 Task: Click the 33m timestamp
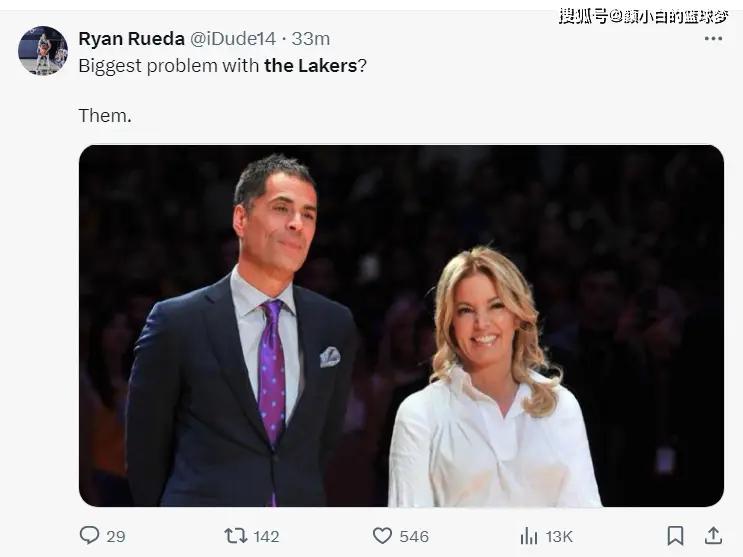pyautogui.click(x=311, y=38)
